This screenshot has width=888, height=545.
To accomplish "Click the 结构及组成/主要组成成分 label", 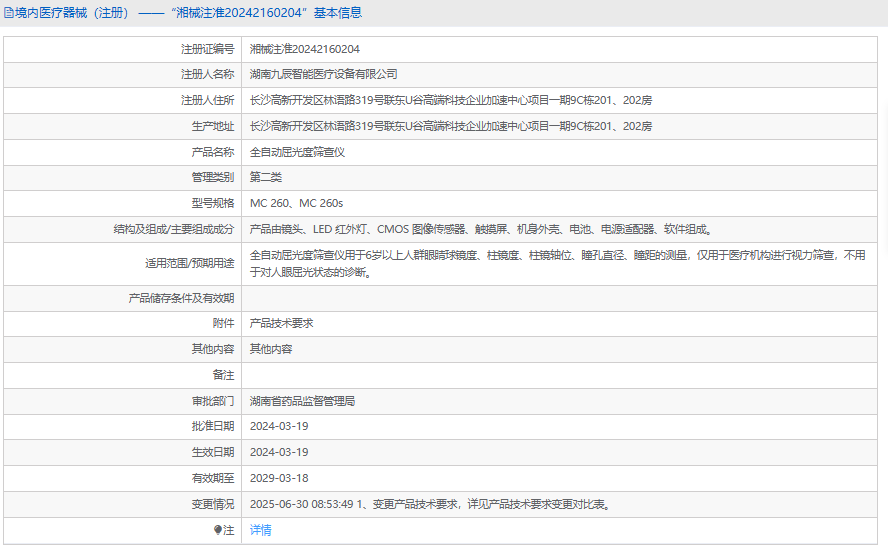I will 174,229.
